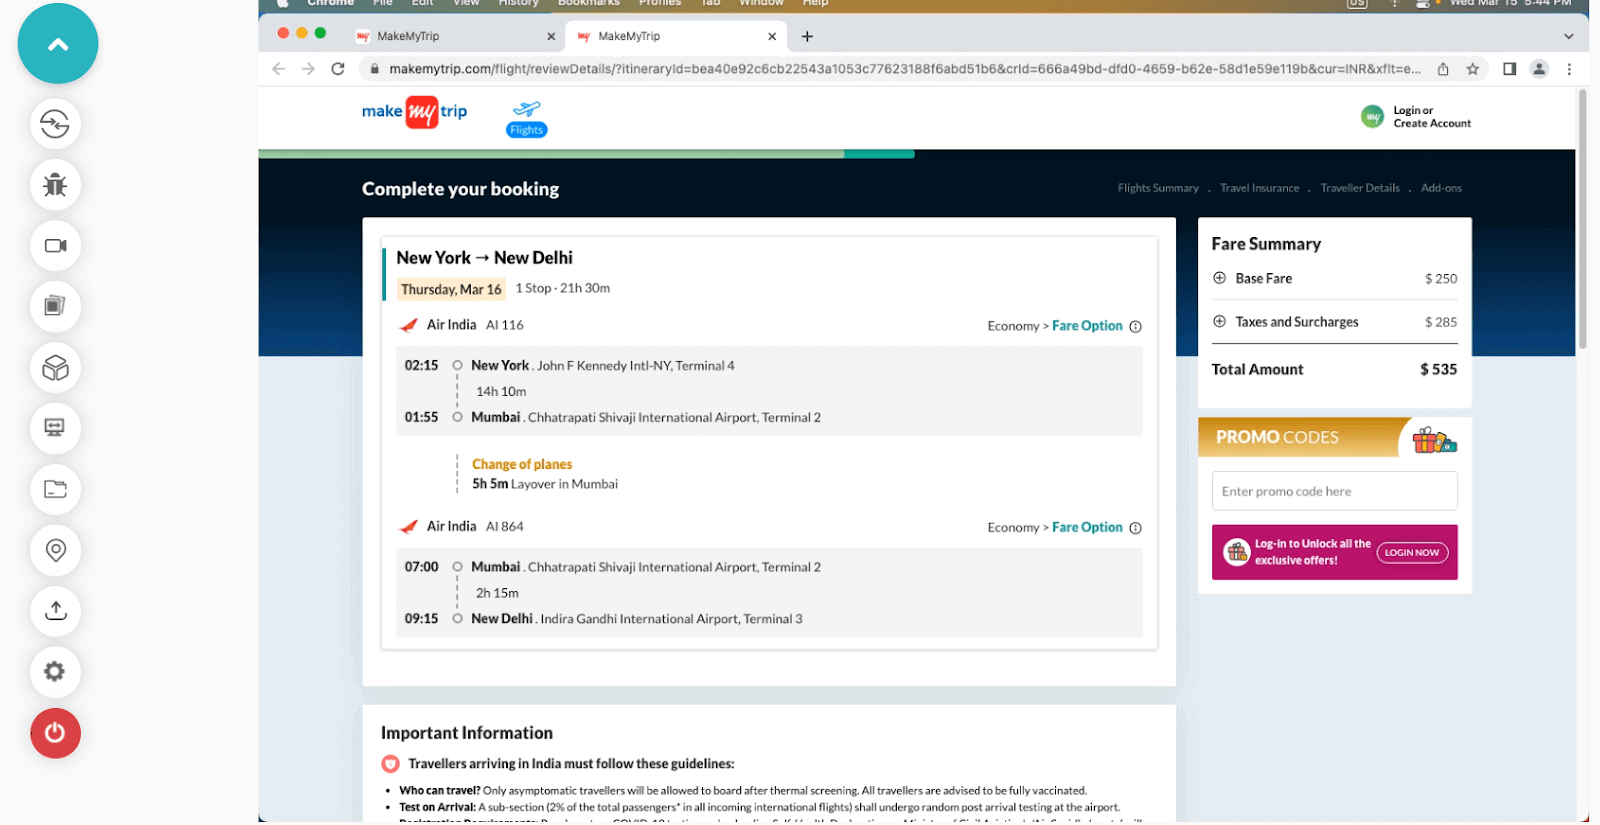Click the 'Thursday, Mar 16' date label
Image resolution: width=1600 pixels, height=825 pixels.
tap(451, 289)
